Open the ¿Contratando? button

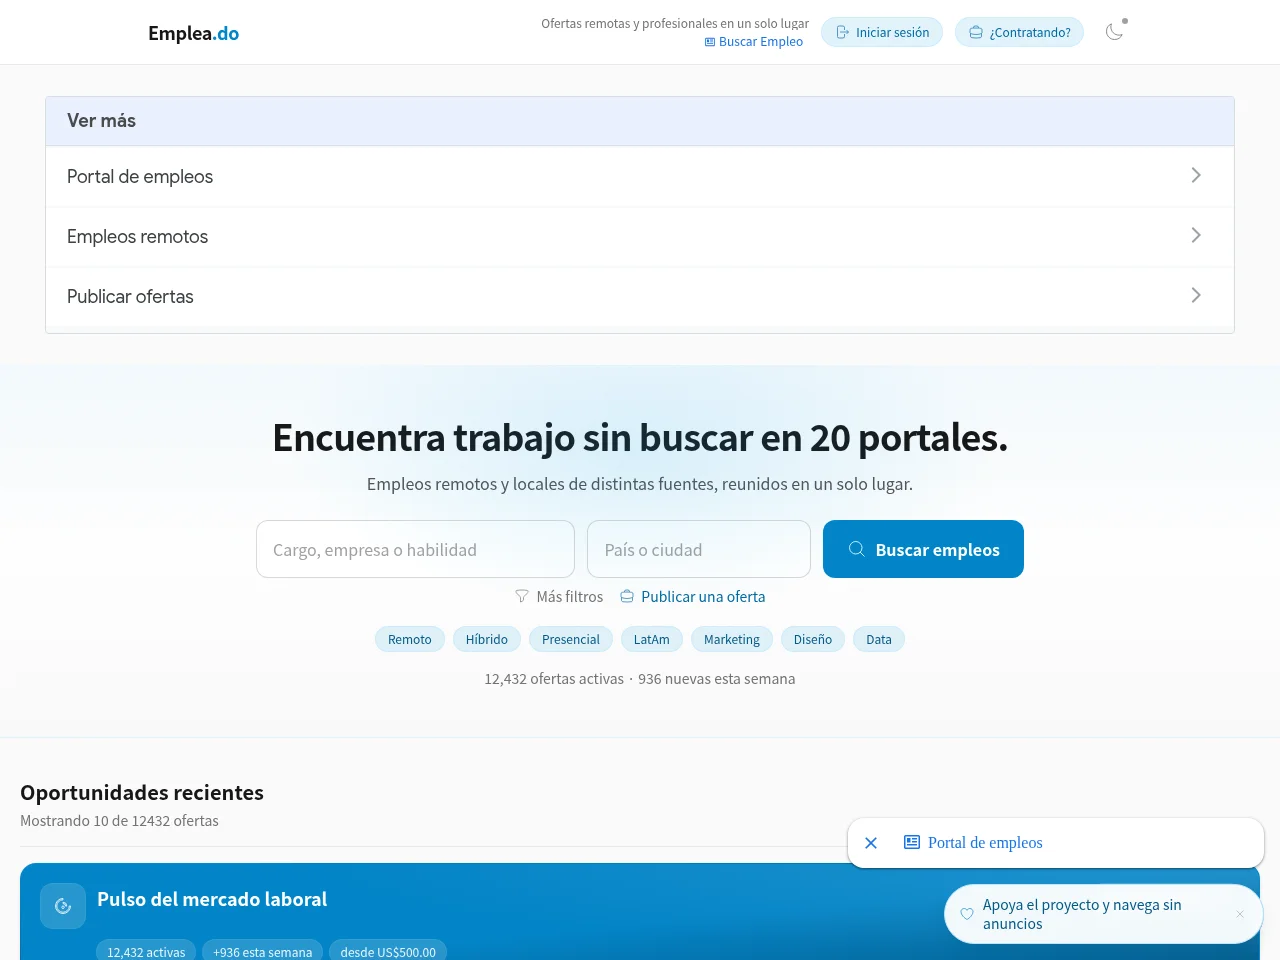pos(1019,32)
